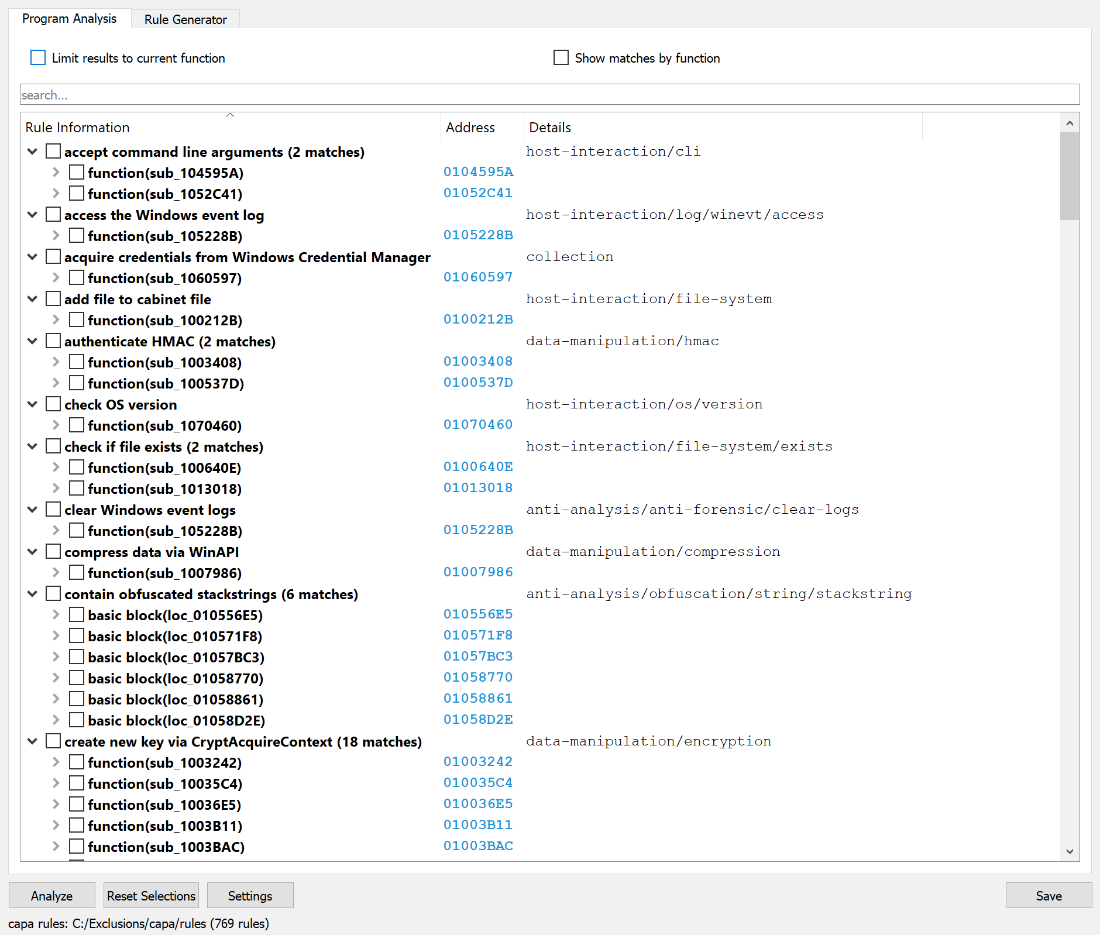Expand function(sub_104595A) tree item
This screenshot has width=1100, height=935.
[x=57, y=172]
